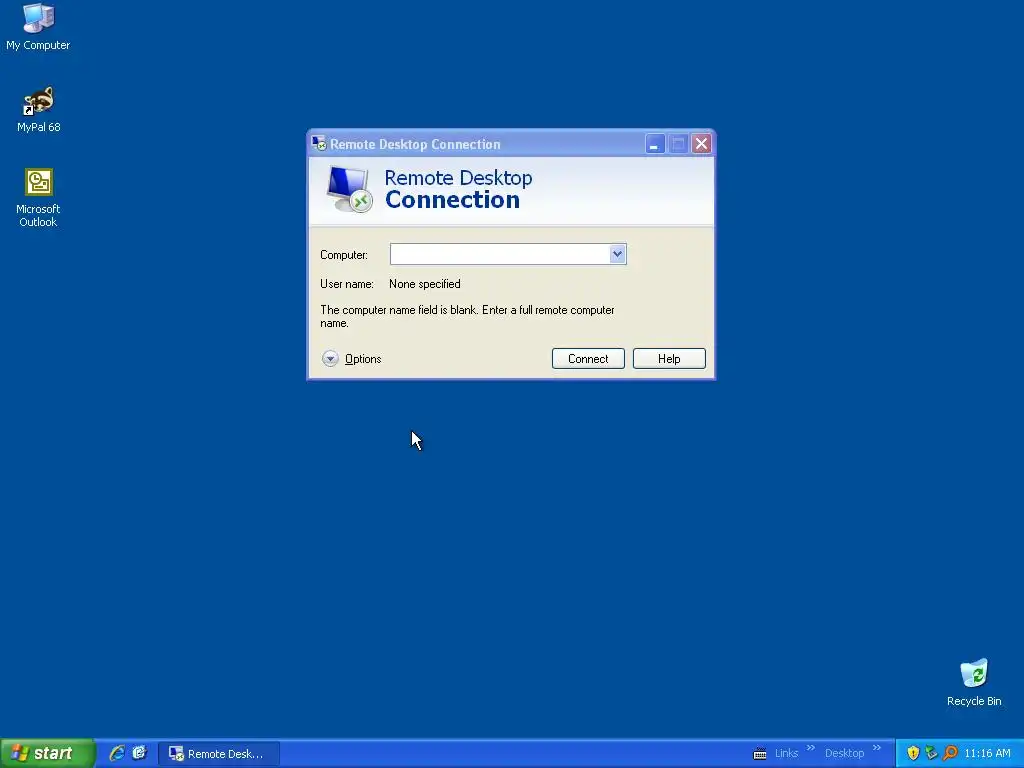This screenshot has height=768, width=1024.
Task: Click the Remote Desk... taskbar button
Action: 219,754
